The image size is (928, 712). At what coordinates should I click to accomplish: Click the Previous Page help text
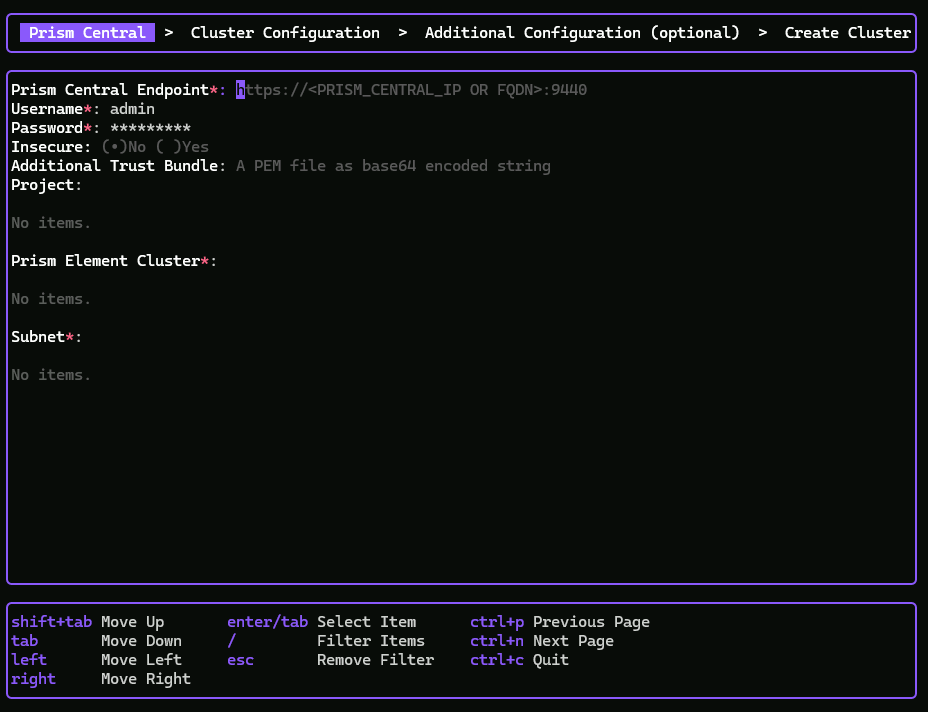591,622
